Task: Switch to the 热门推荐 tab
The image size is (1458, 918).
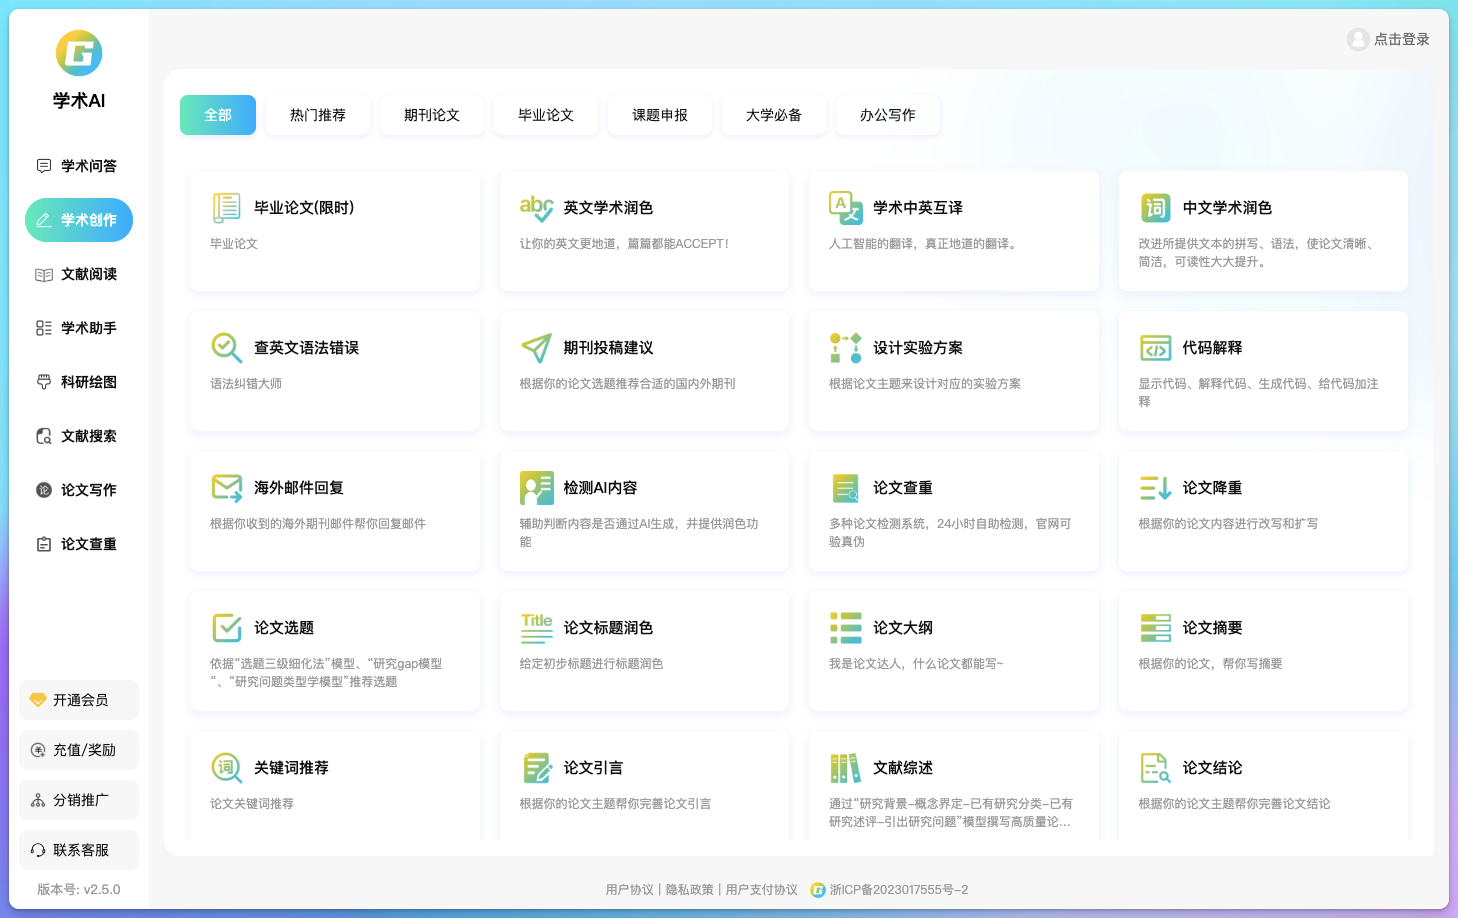Action: [317, 114]
